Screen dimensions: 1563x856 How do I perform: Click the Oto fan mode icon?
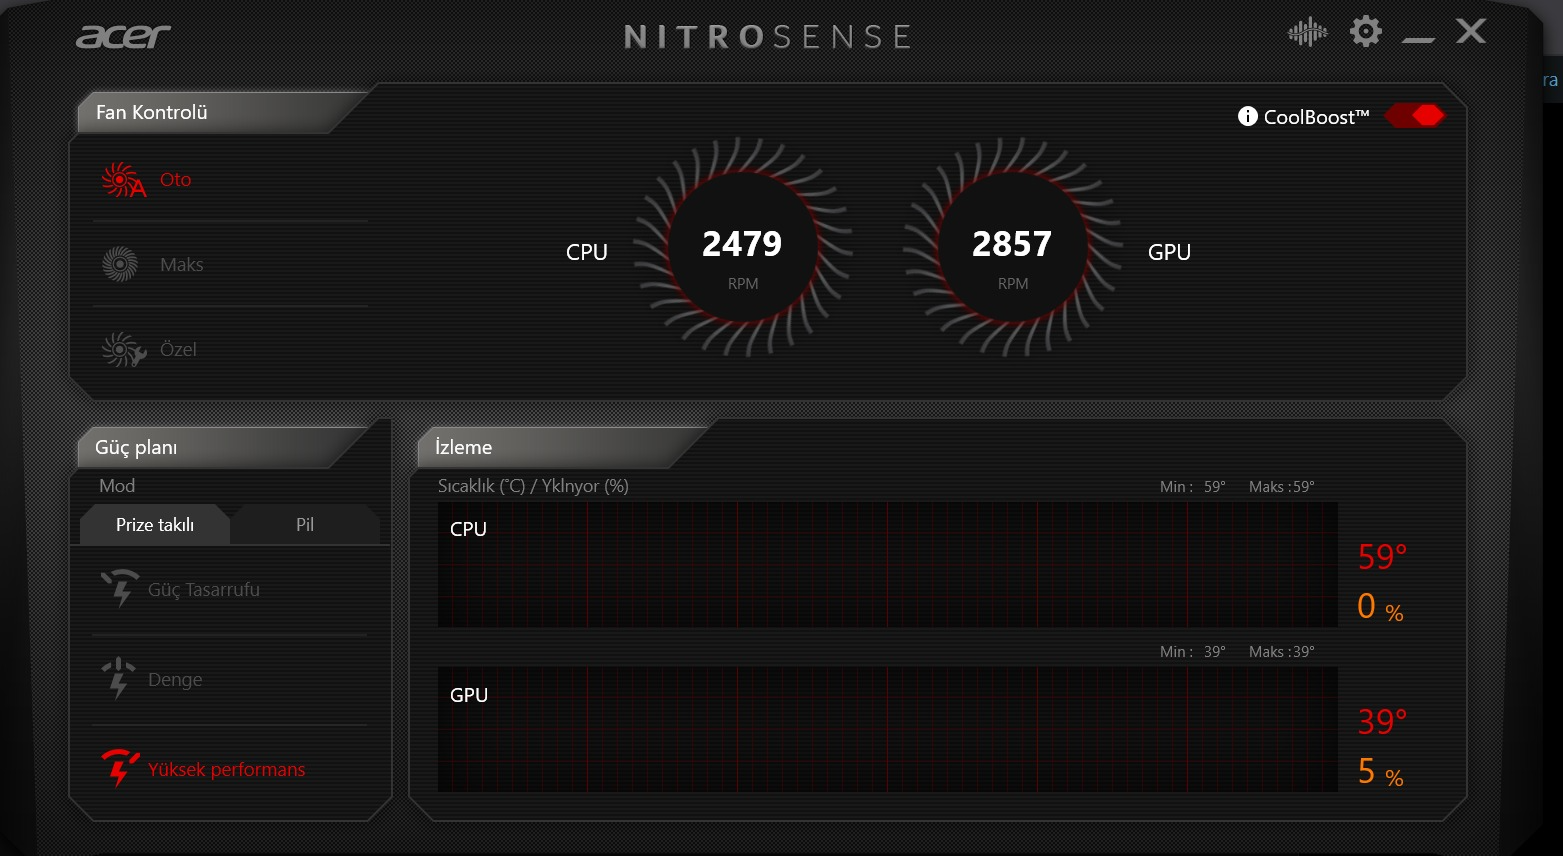click(123, 180)
